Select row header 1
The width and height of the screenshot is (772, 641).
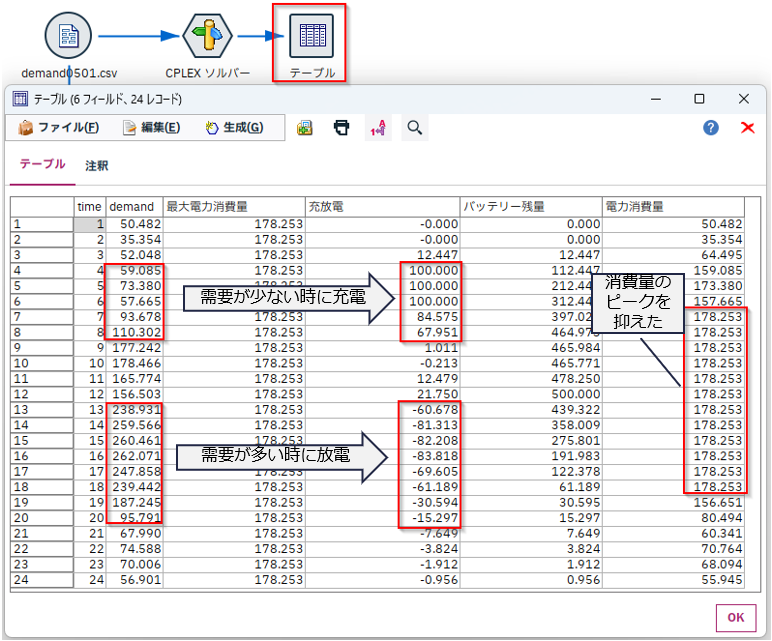(x=42, y=224)
